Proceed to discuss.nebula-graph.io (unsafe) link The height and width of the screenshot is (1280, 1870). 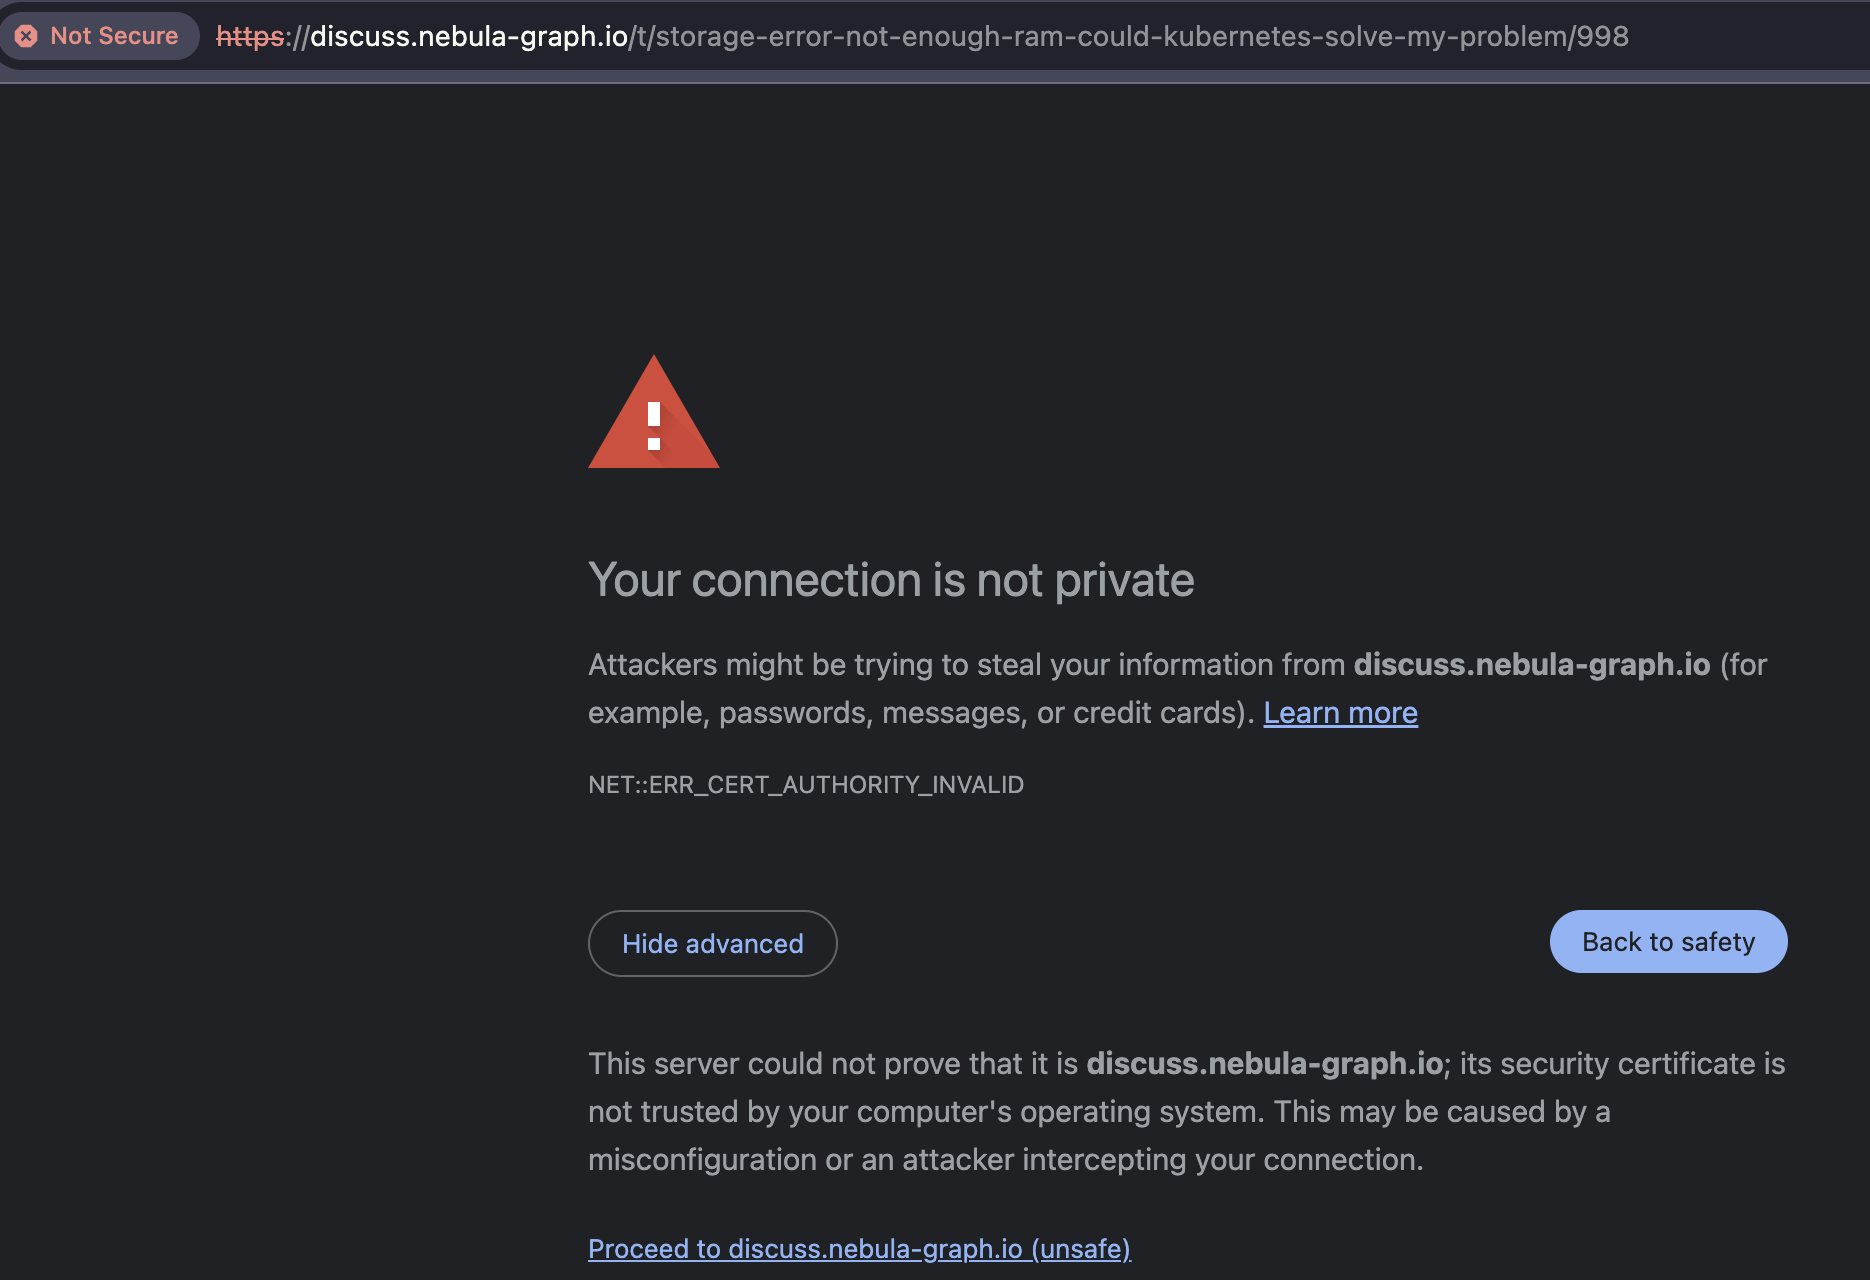click(x=859, y=1249)
